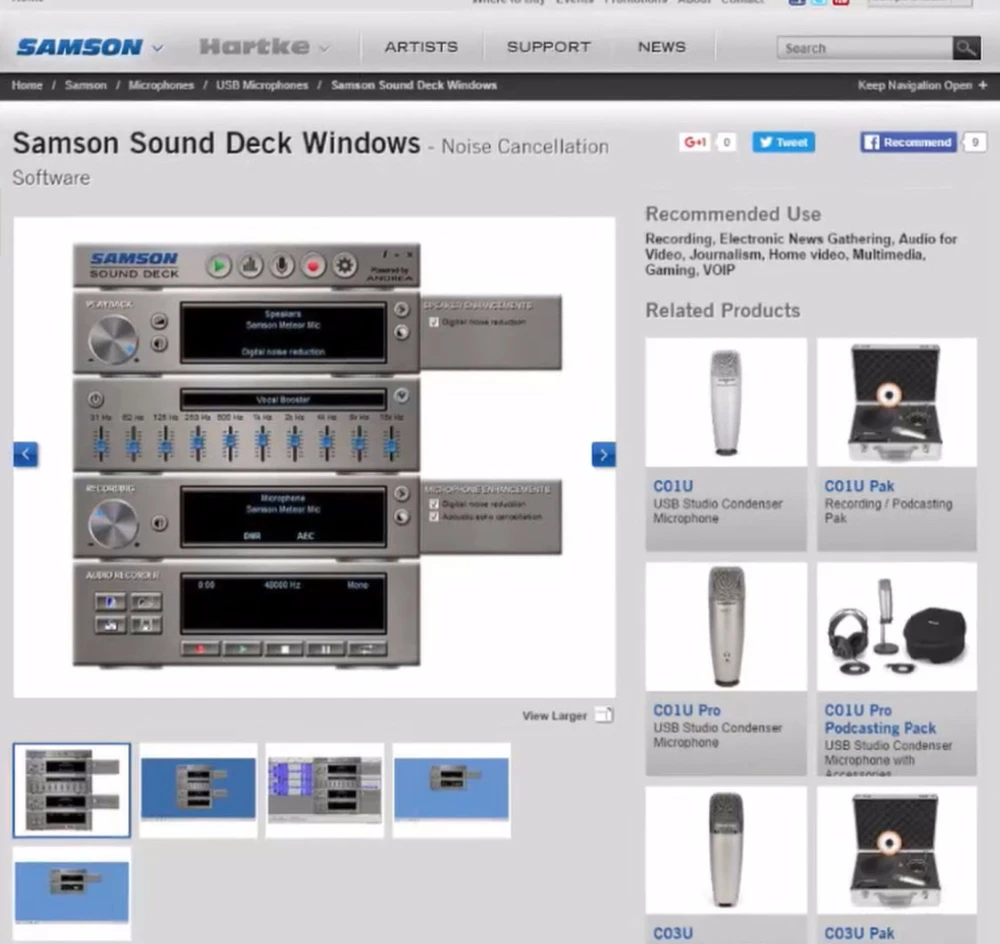
Task: Open the C03U Pak product link
Action: [x=859, y=933]
